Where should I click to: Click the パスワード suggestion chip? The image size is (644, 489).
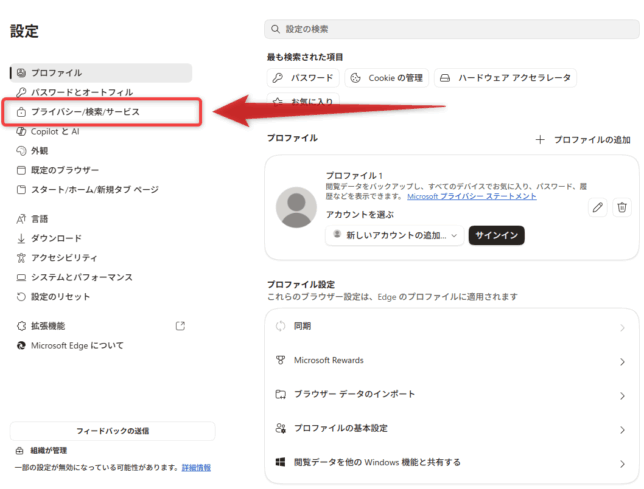coord(303,78)
